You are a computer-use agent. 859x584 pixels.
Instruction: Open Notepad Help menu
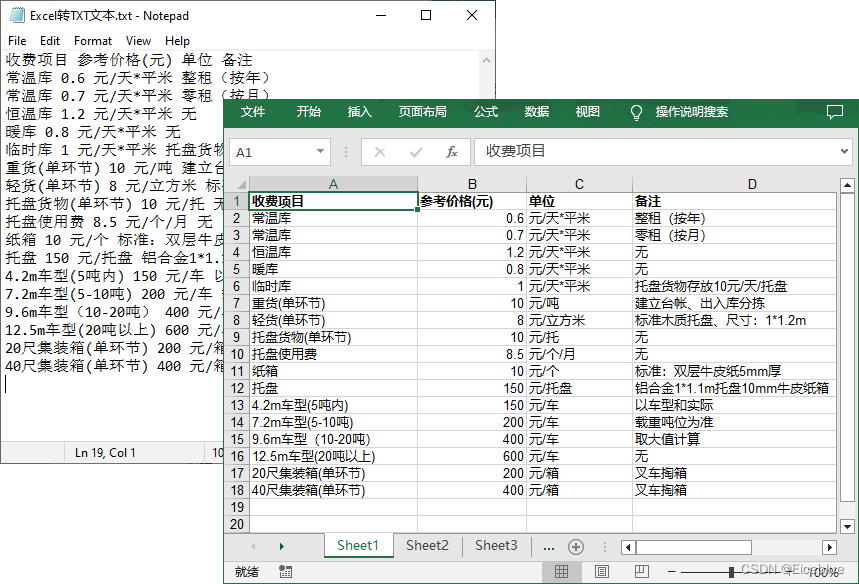[x=177, y=41]
